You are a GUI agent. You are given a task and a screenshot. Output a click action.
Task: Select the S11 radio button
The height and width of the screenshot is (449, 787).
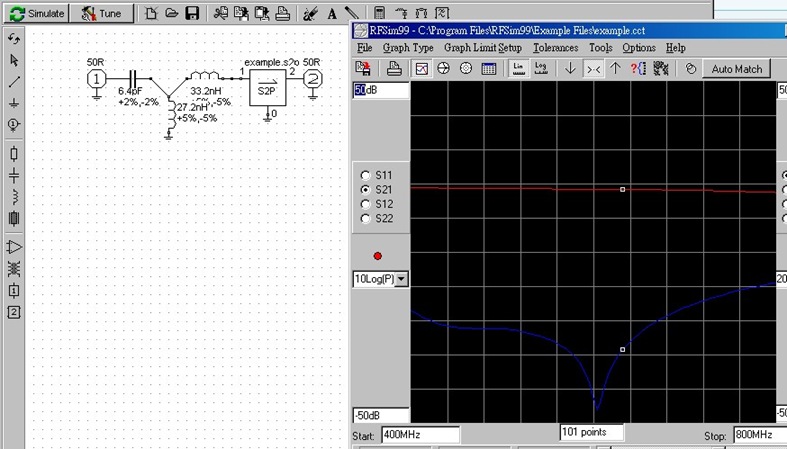click(365, 175)
